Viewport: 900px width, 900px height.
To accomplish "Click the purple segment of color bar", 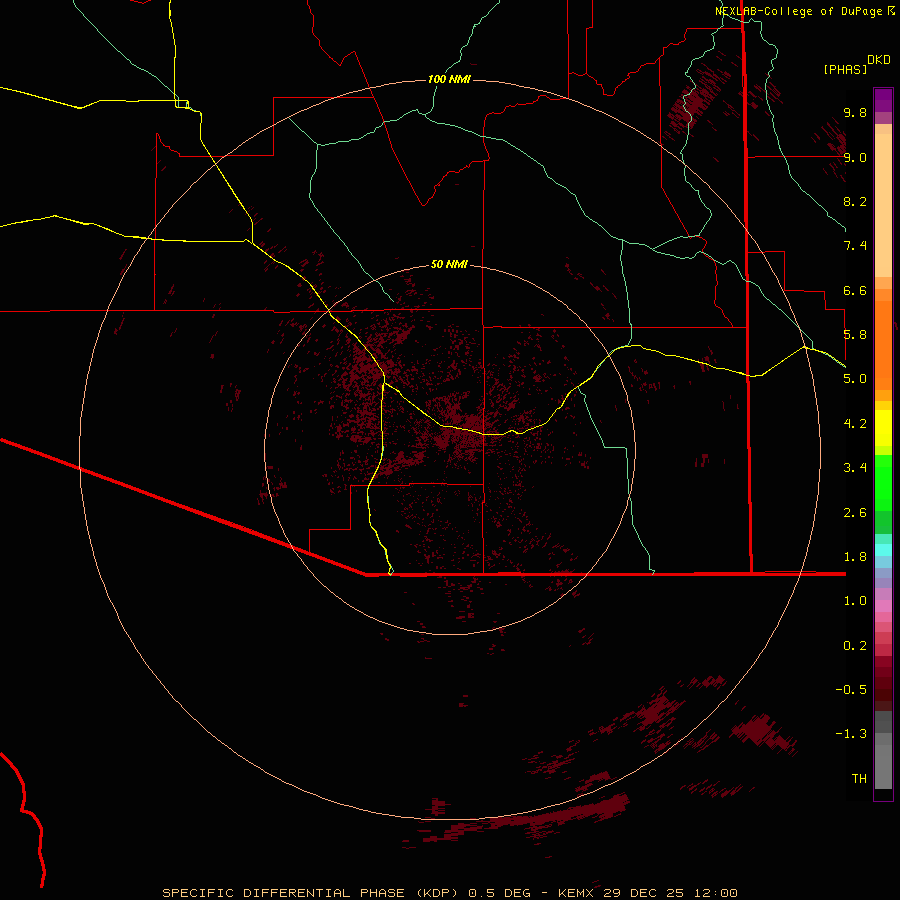I will pos(883,100).
